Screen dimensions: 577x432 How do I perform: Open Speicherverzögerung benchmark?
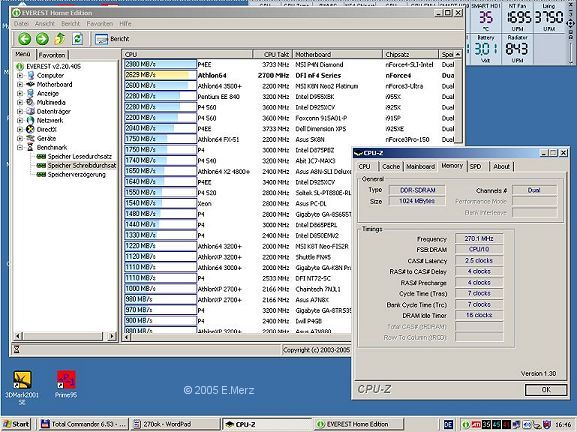click(x=76, y=174)
